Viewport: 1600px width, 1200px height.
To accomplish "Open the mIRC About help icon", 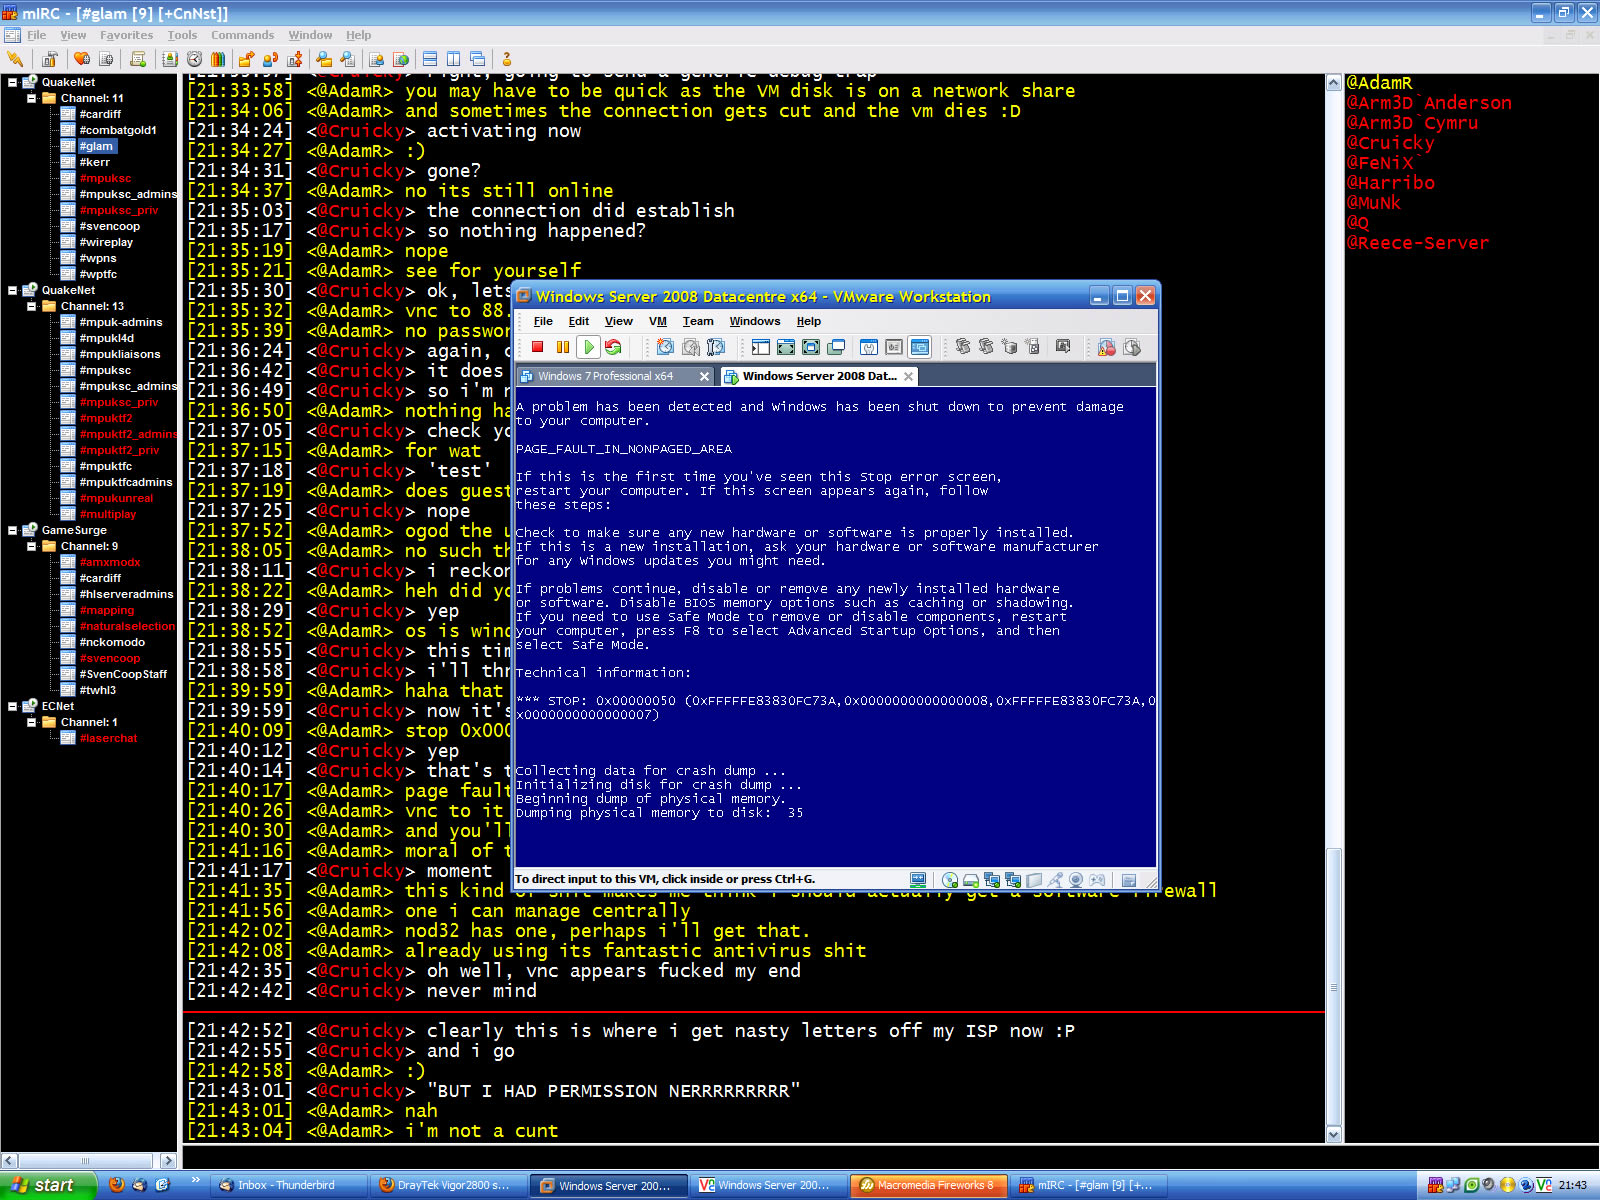I will pyautogui.click(x=507, y=59).
